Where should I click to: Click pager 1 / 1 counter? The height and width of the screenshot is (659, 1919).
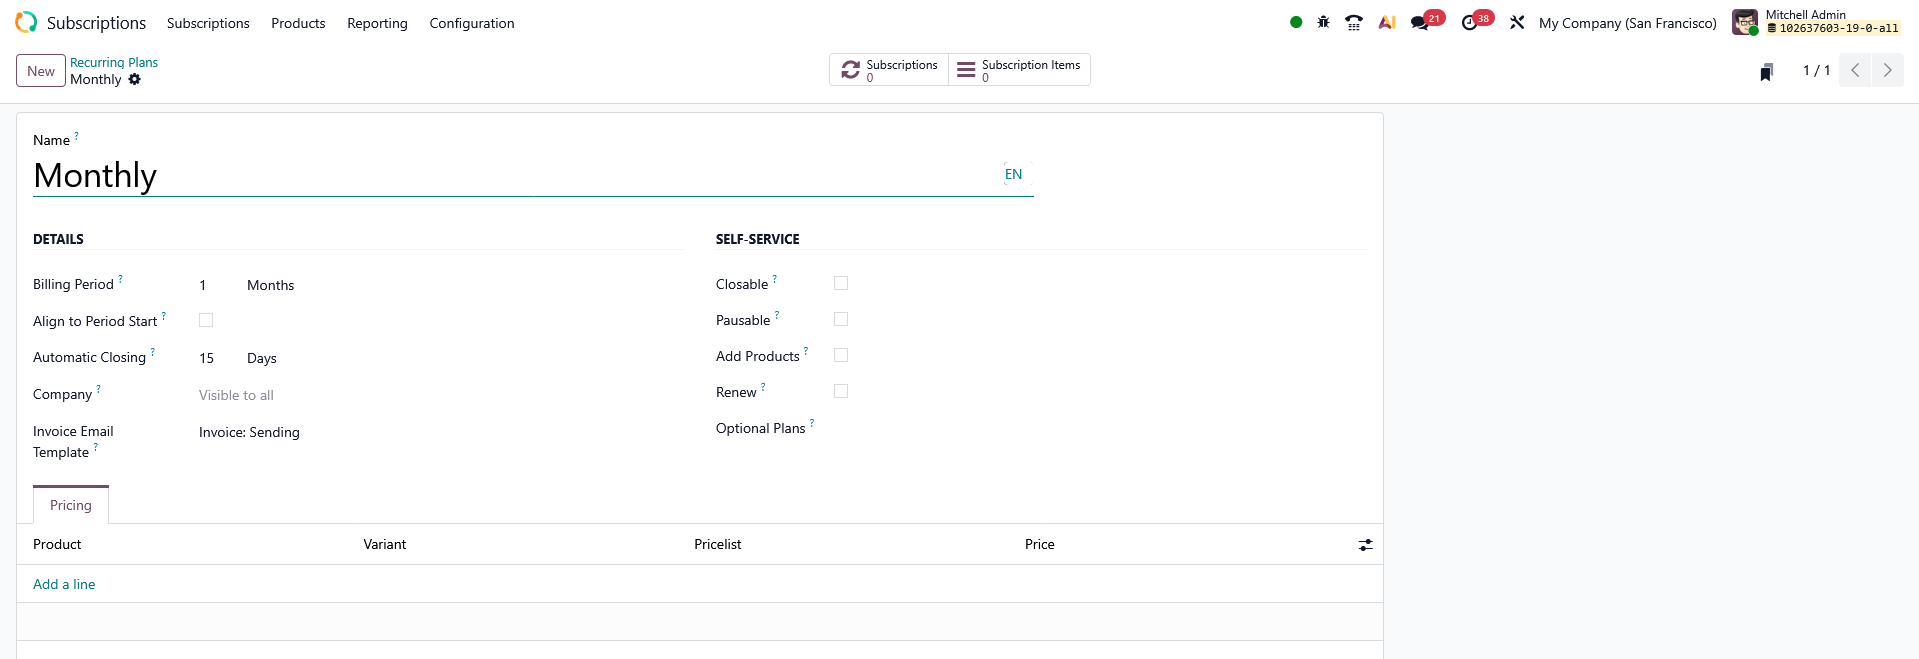pyautogui.click(x=1816, y=70)
